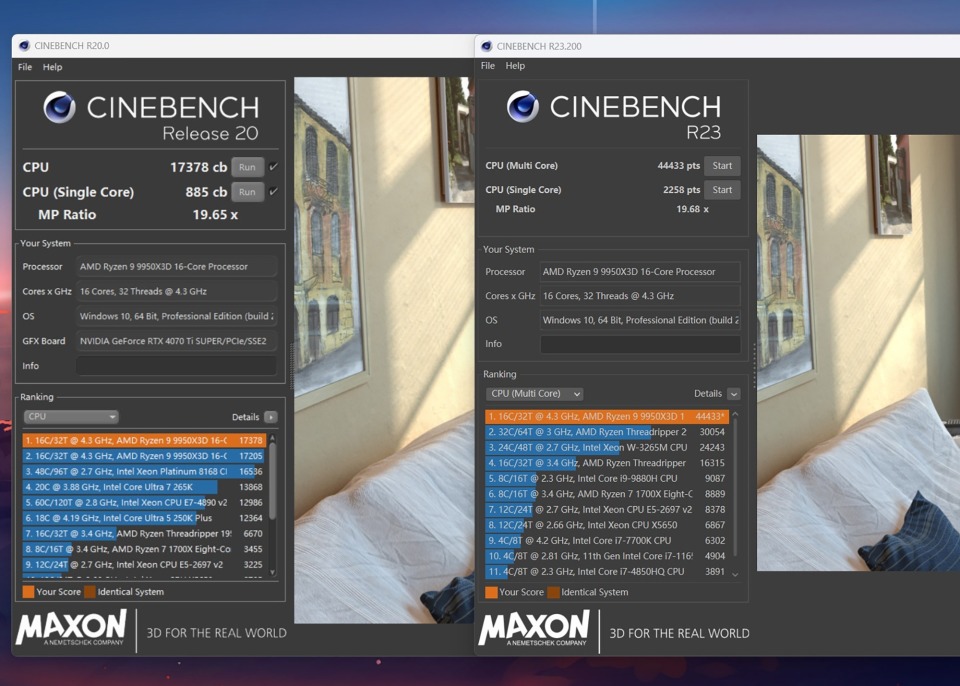Toggle the checkbox beside R20 CPU Run

tap(273, 167)
